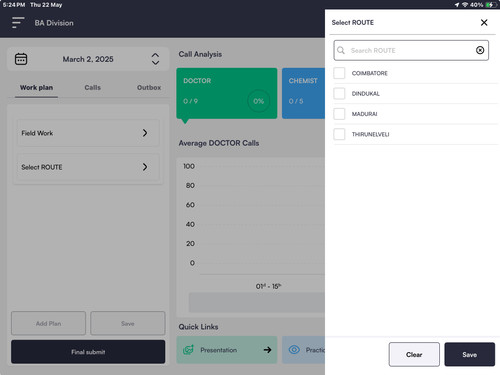This screenshot has height=375, width=500.
Task: Click the Presentation arrow icon
Action: 267,350
